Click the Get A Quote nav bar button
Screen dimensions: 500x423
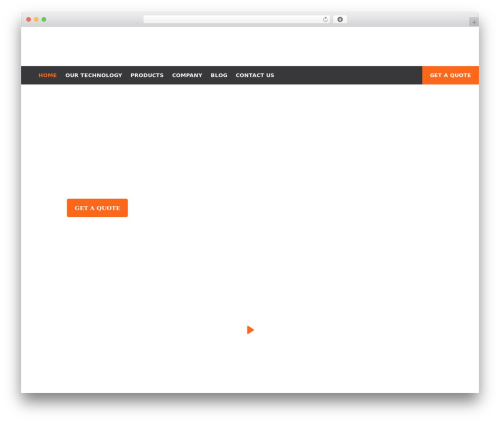(450, 75)
